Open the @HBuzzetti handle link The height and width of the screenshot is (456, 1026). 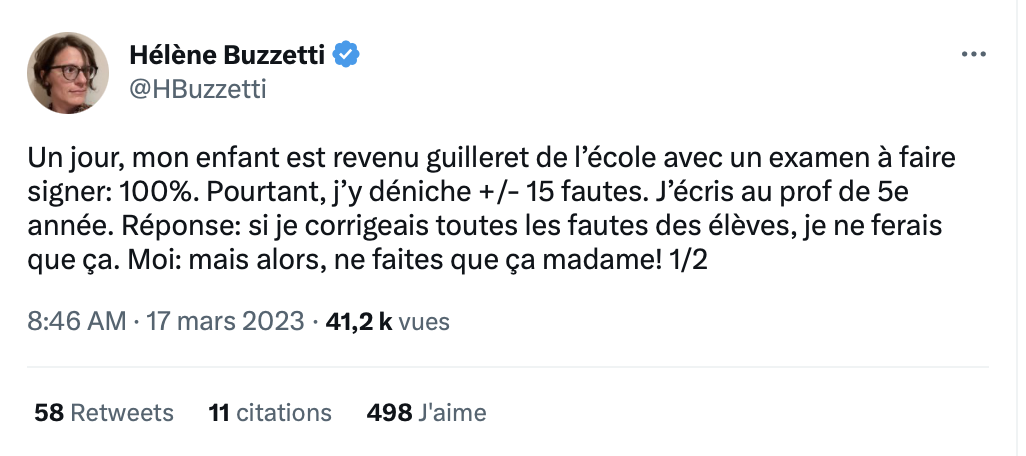point(198,88)
